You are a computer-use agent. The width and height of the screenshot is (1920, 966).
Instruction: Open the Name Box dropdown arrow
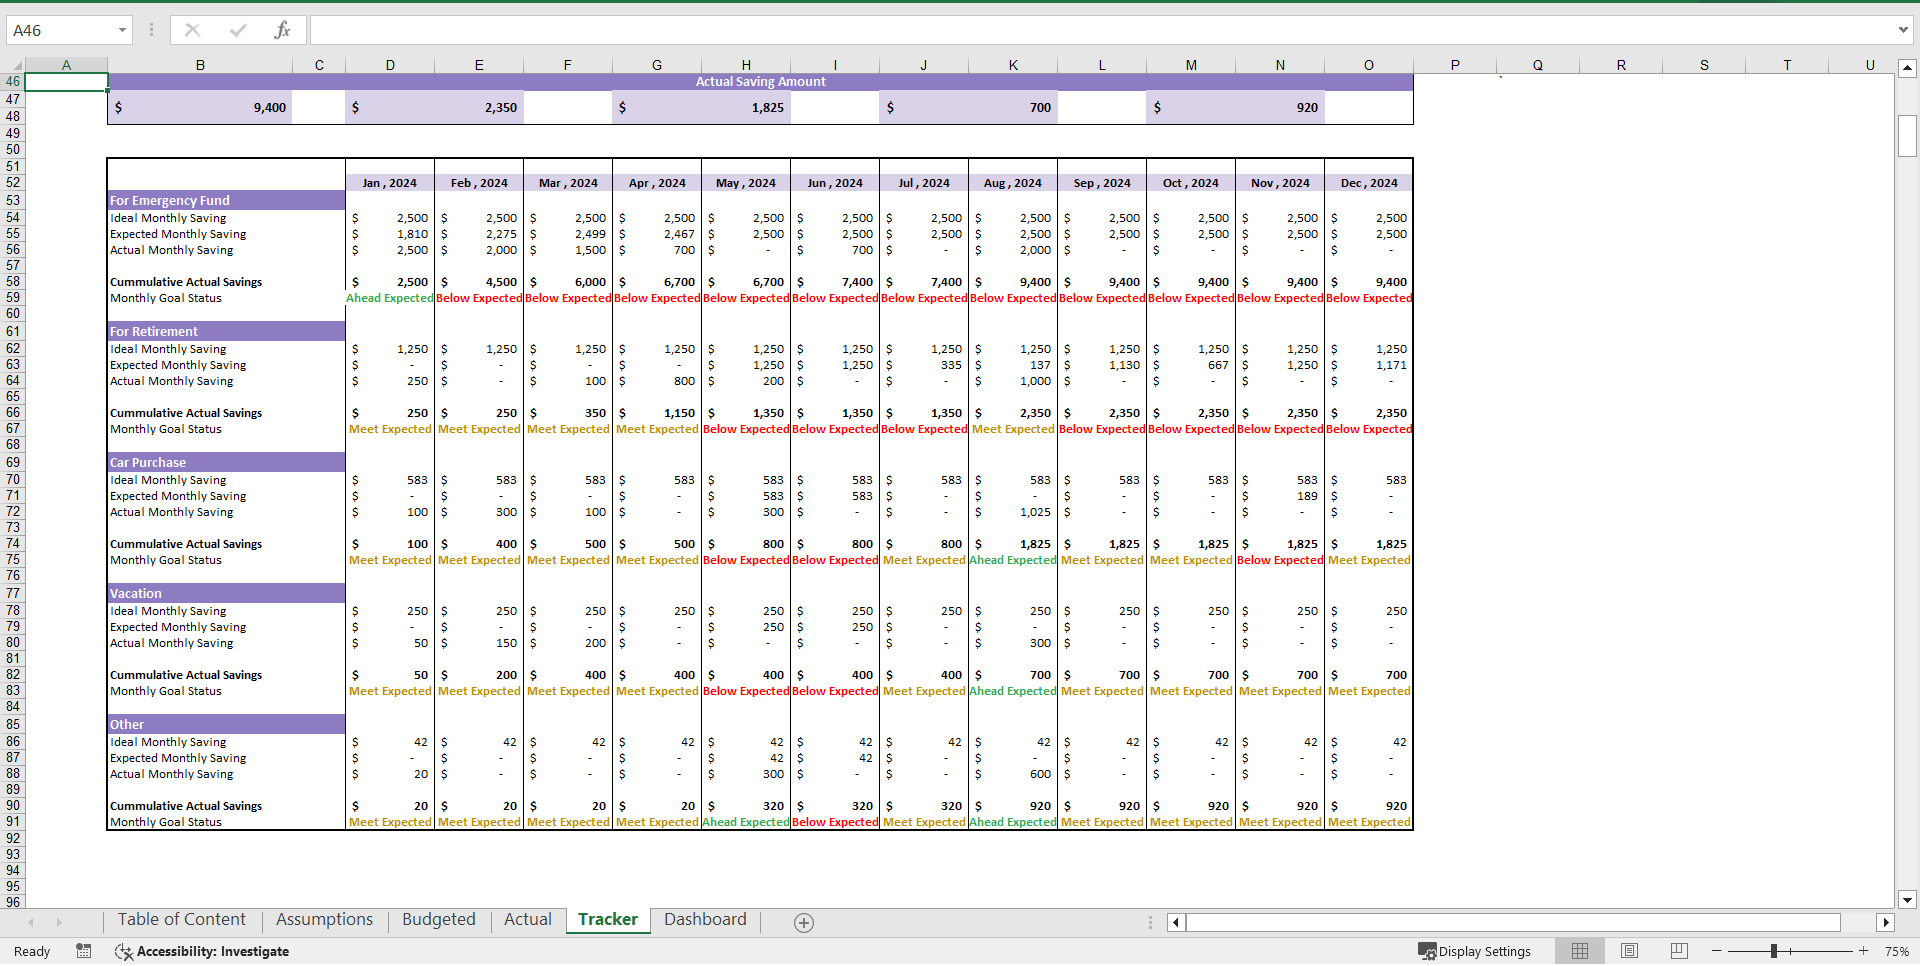tap(122, 30)
